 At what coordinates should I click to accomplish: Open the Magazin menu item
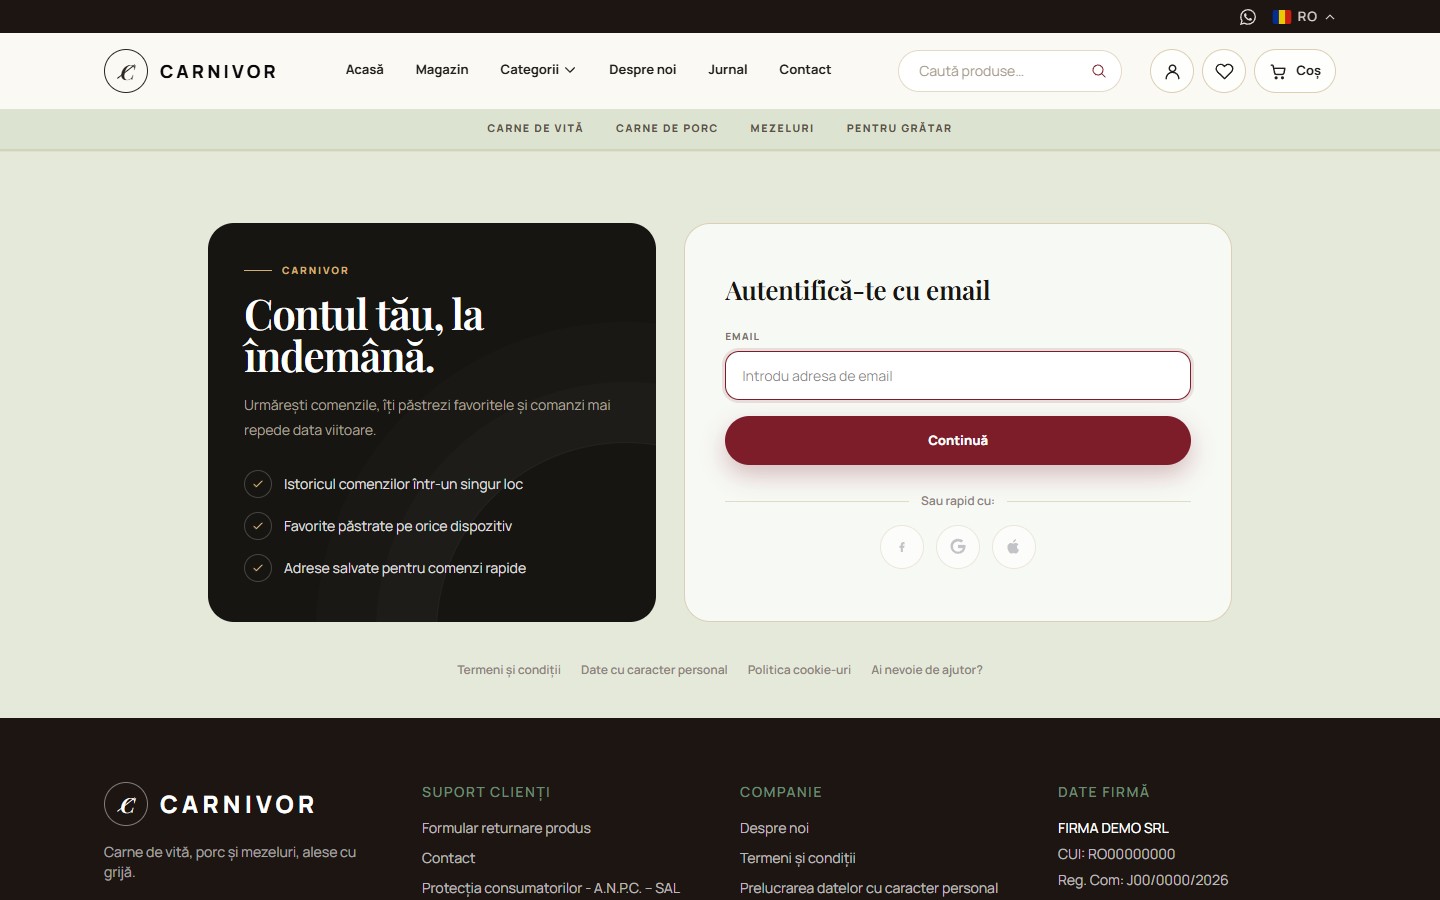click(x=442, y=70)
